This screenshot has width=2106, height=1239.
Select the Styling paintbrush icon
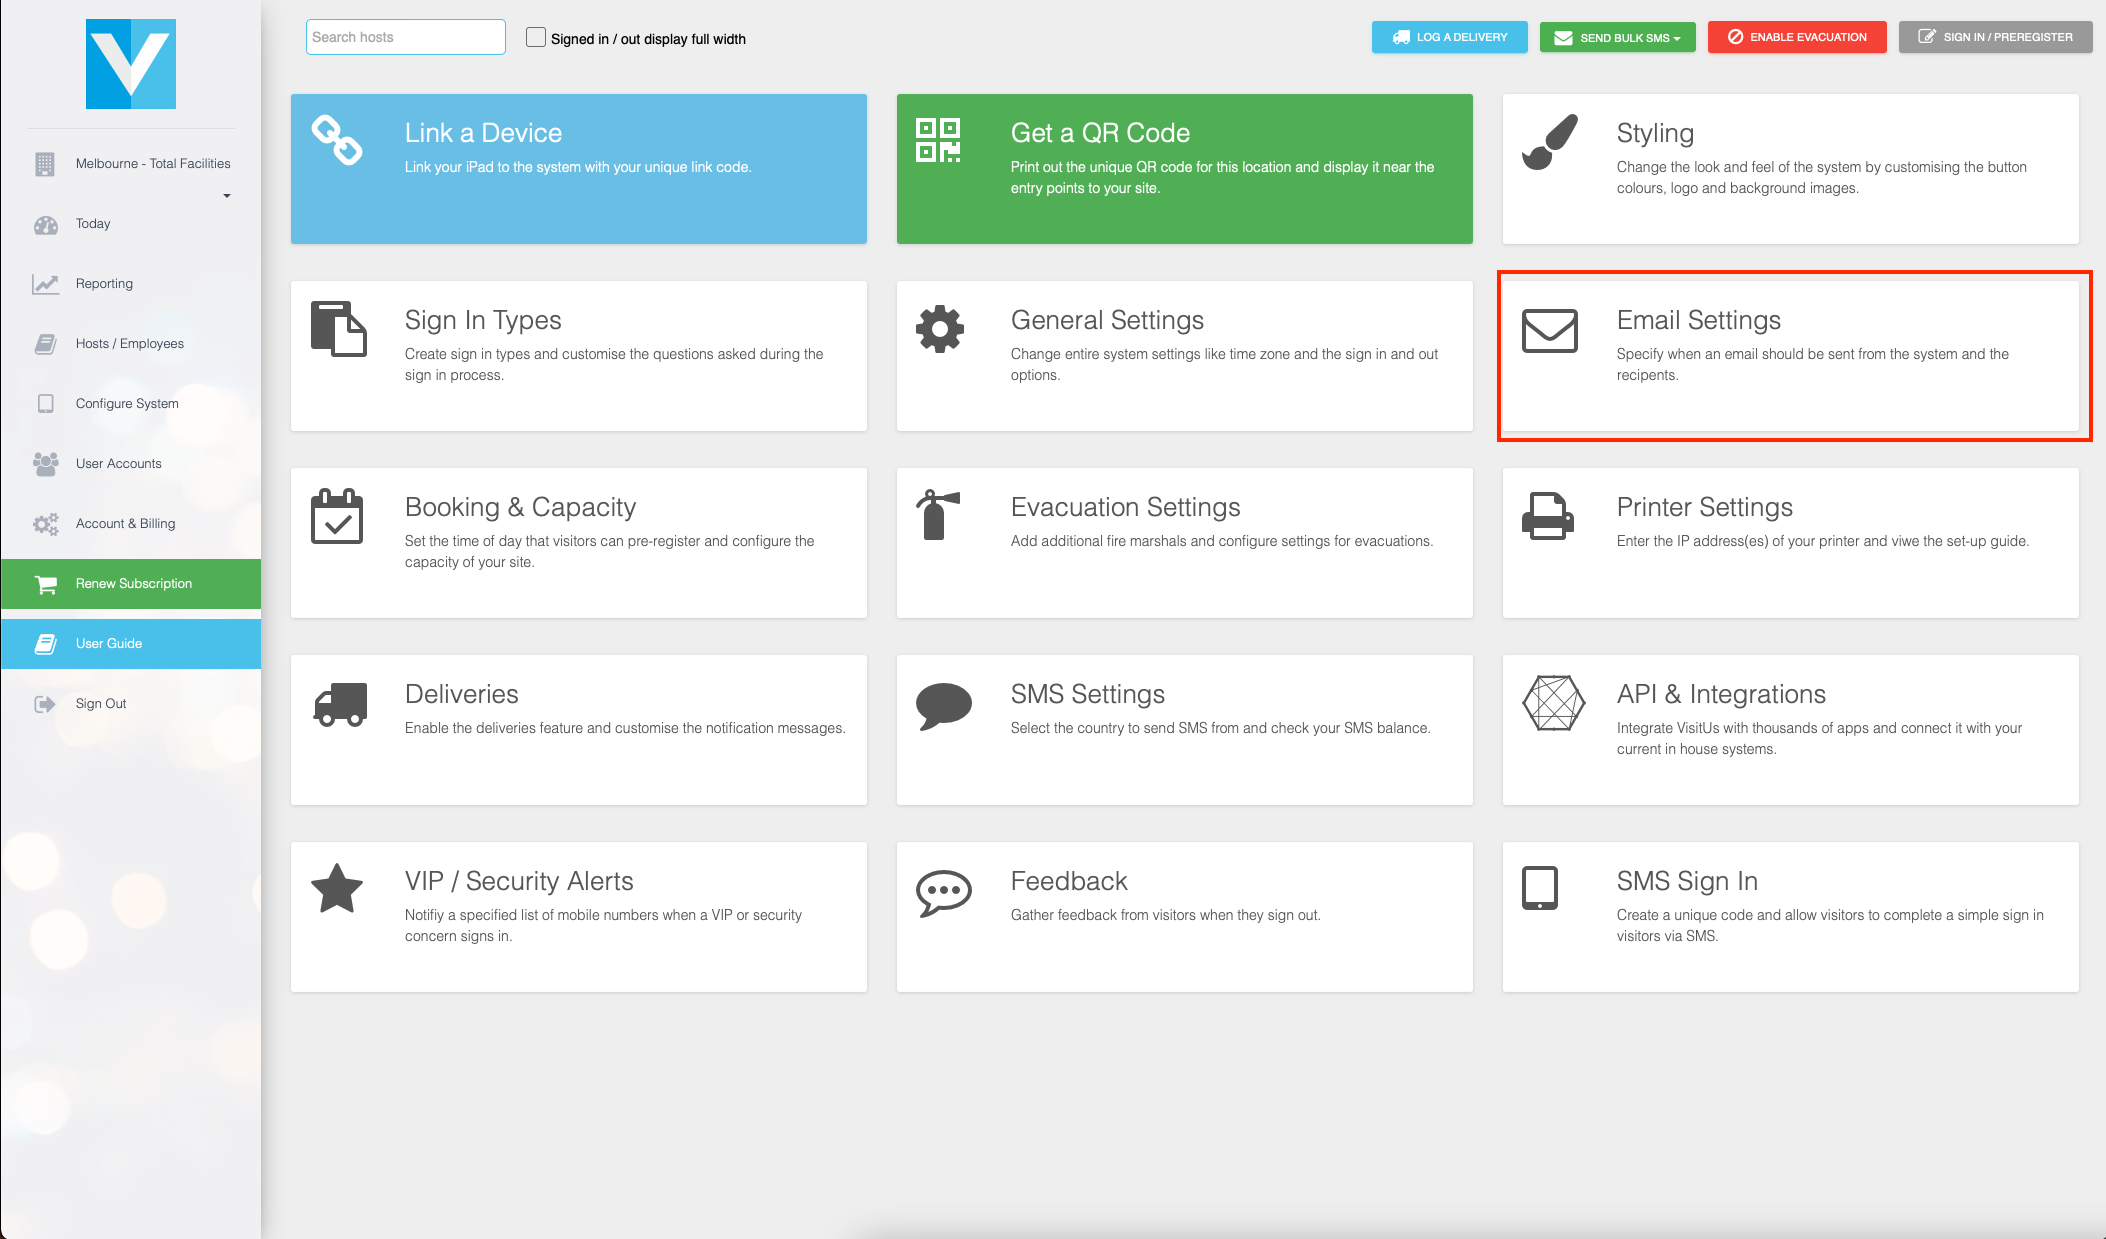click(x=1551, y=139)
